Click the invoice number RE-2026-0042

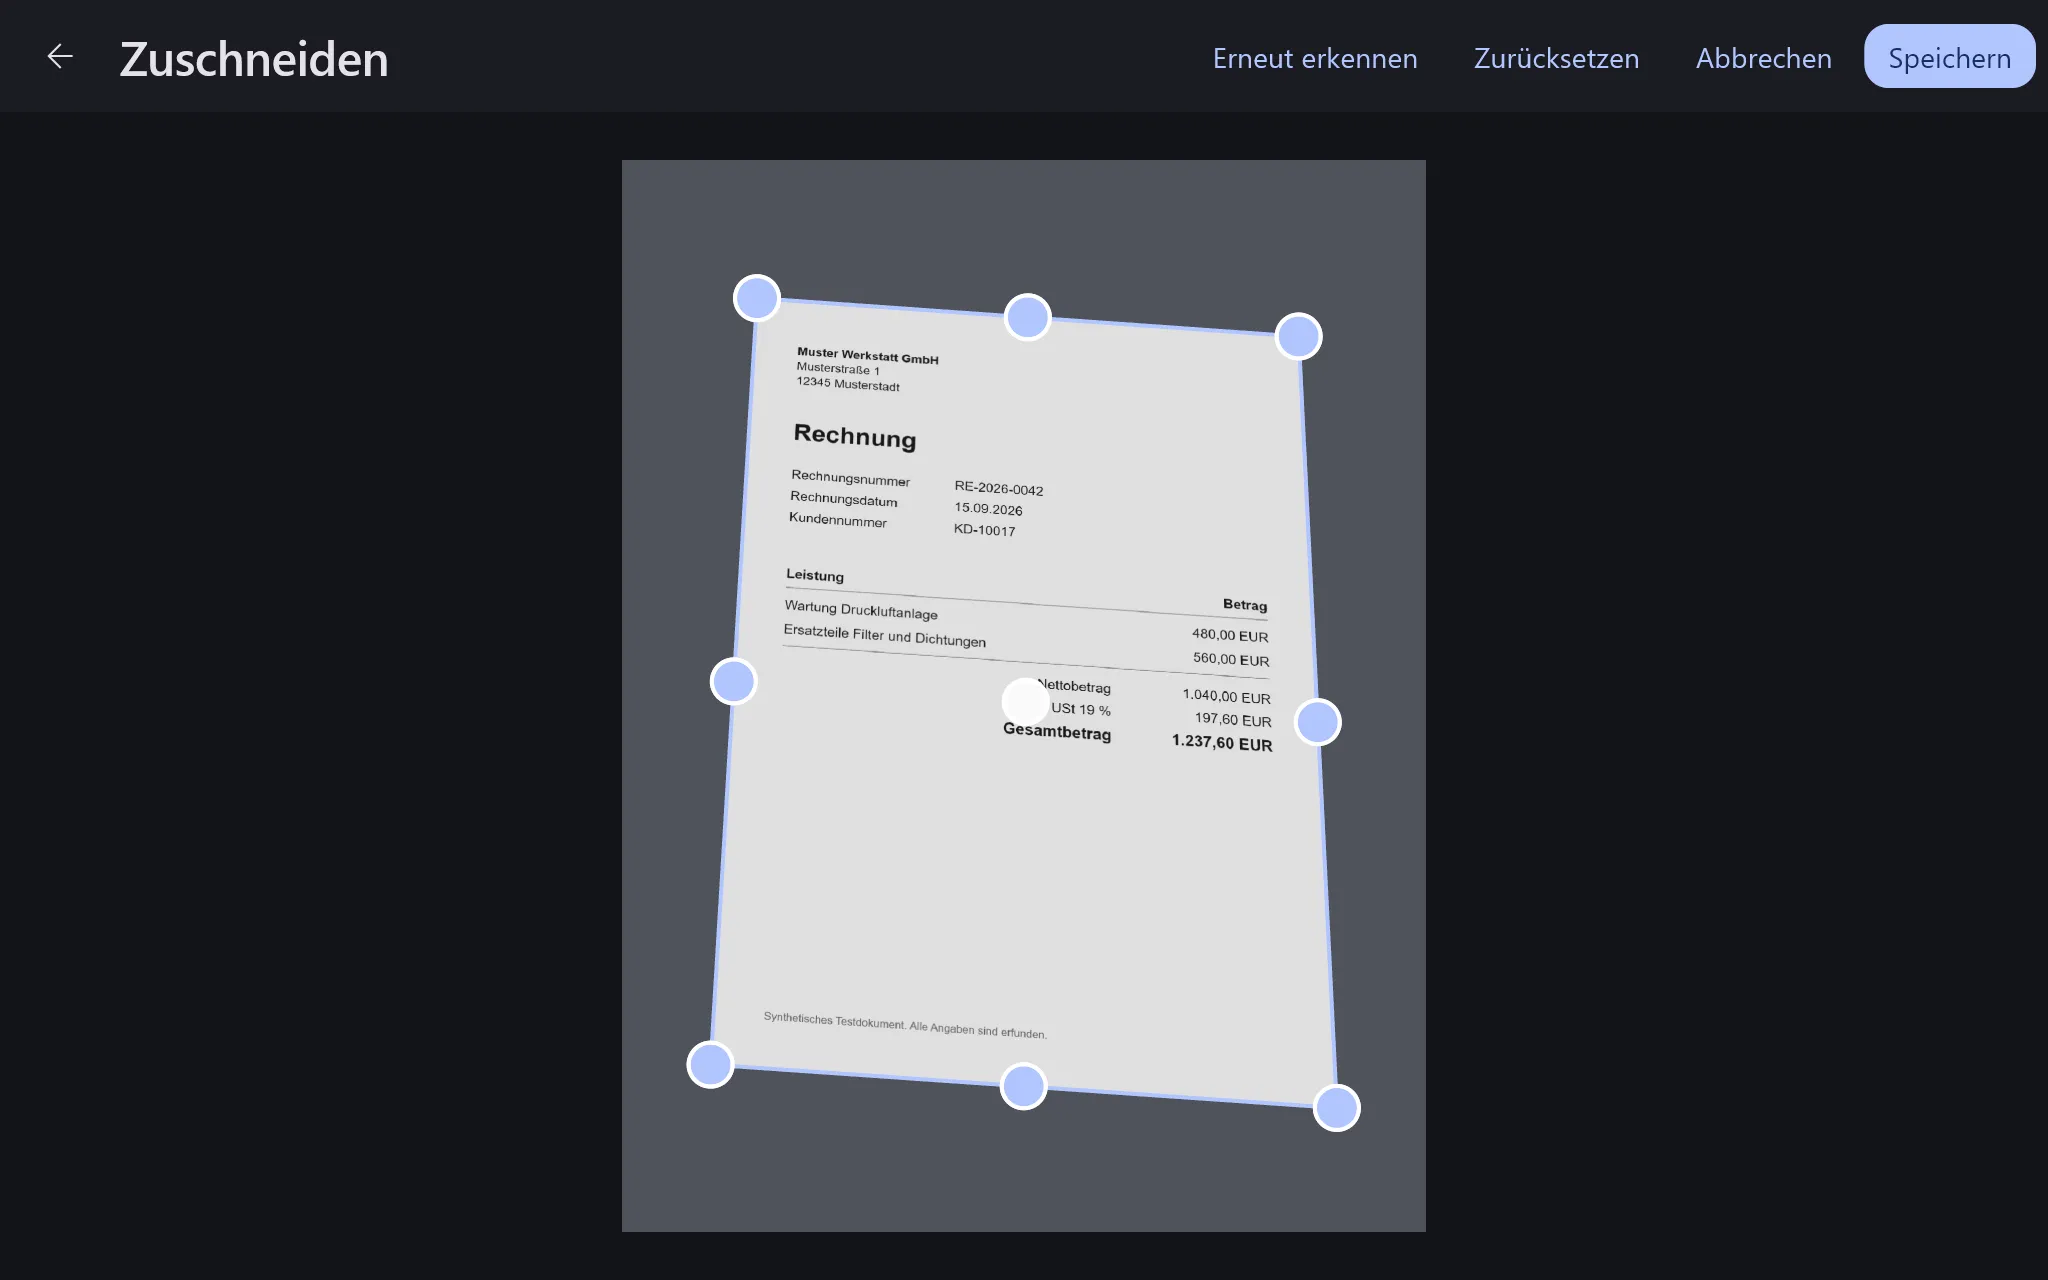pos(999,488)
